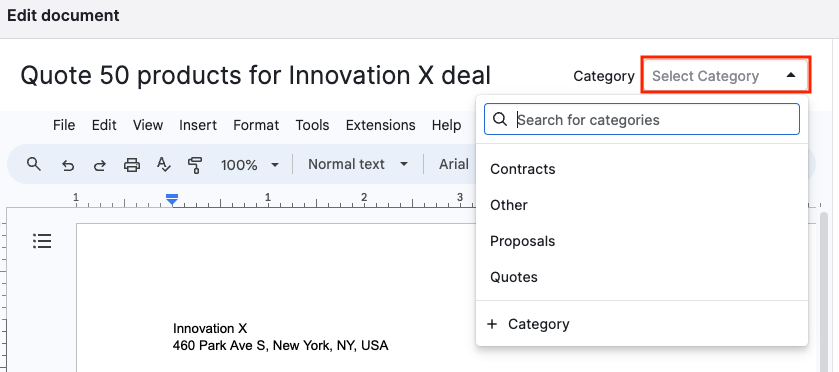Click the blue indent marker on ruler
839x372 pixels.
pos(172,200)
